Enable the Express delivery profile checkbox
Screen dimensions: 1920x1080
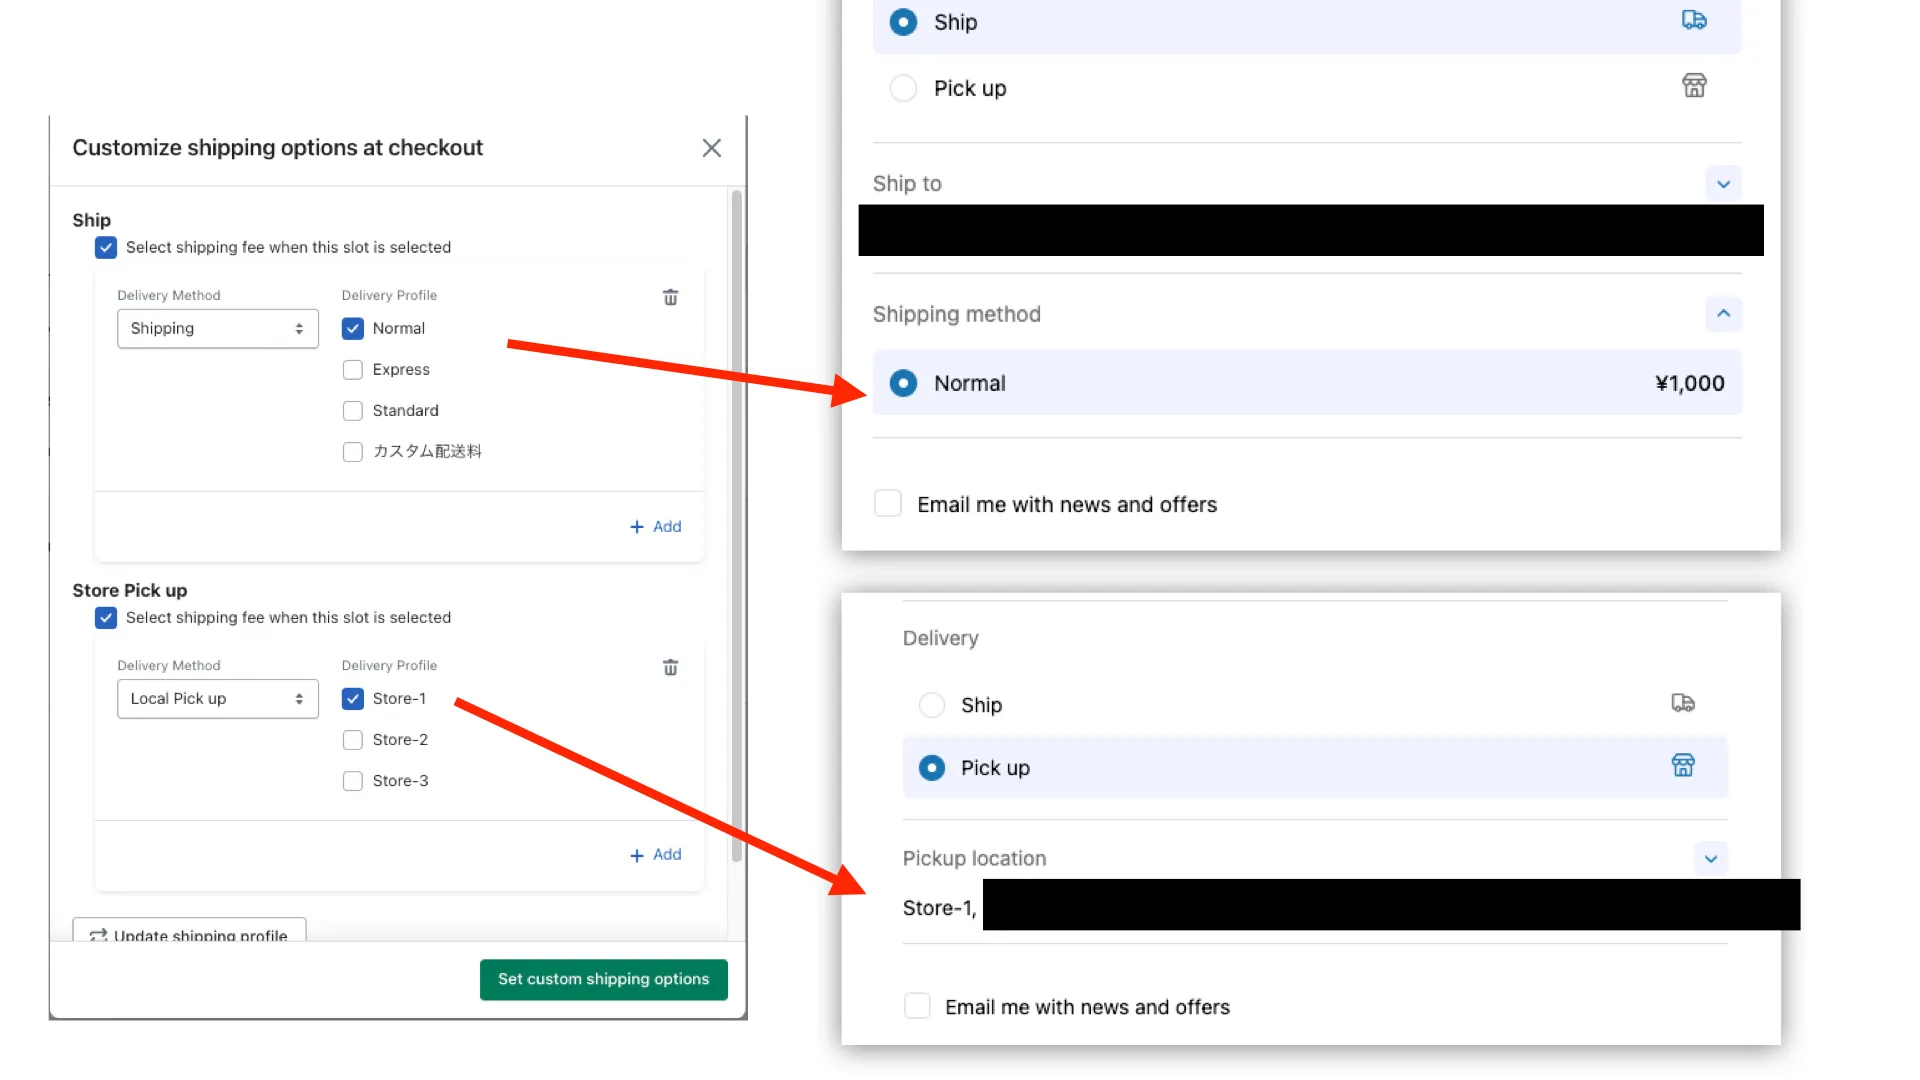click(x=352, y=370)
